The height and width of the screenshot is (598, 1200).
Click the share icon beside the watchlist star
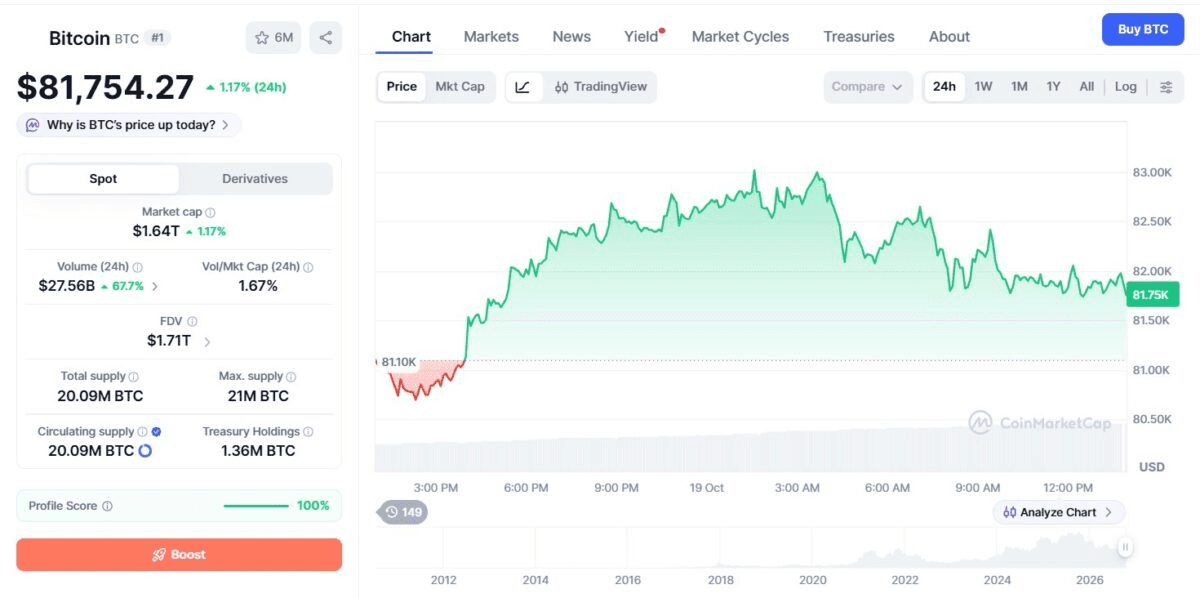pos(326,38)
